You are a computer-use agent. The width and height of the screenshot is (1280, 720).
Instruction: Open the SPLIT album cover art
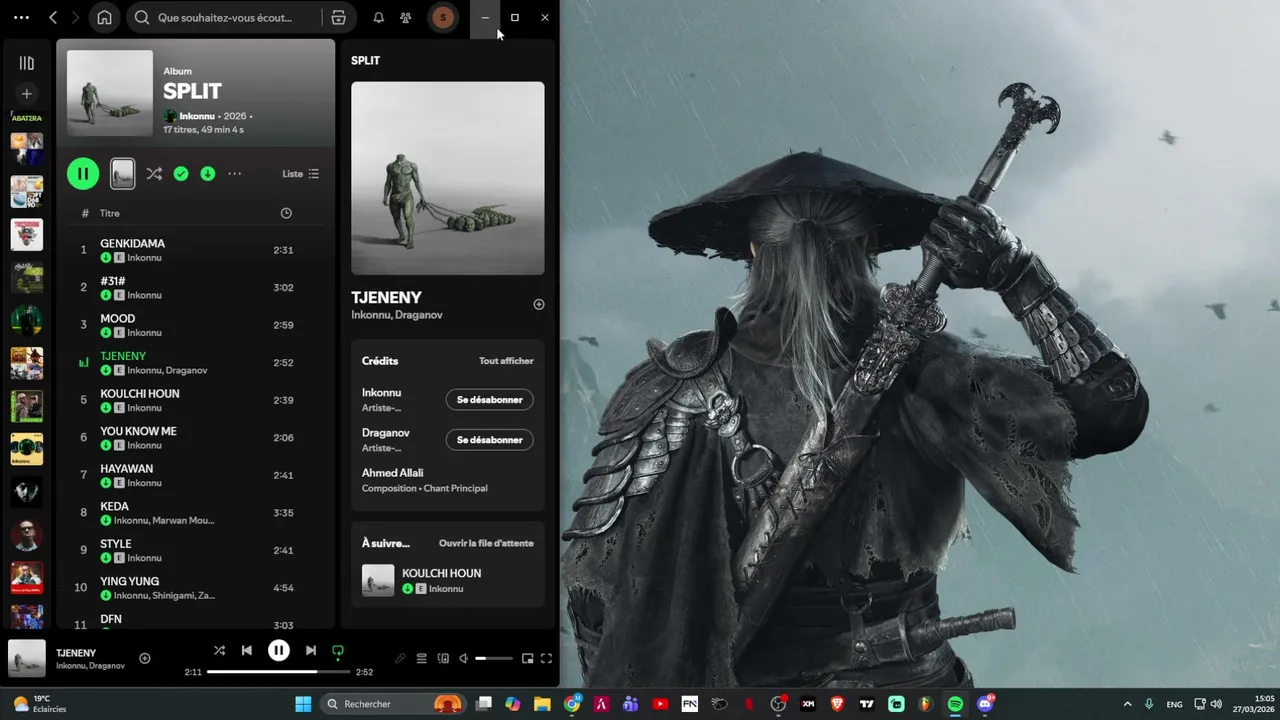point(110,93)
